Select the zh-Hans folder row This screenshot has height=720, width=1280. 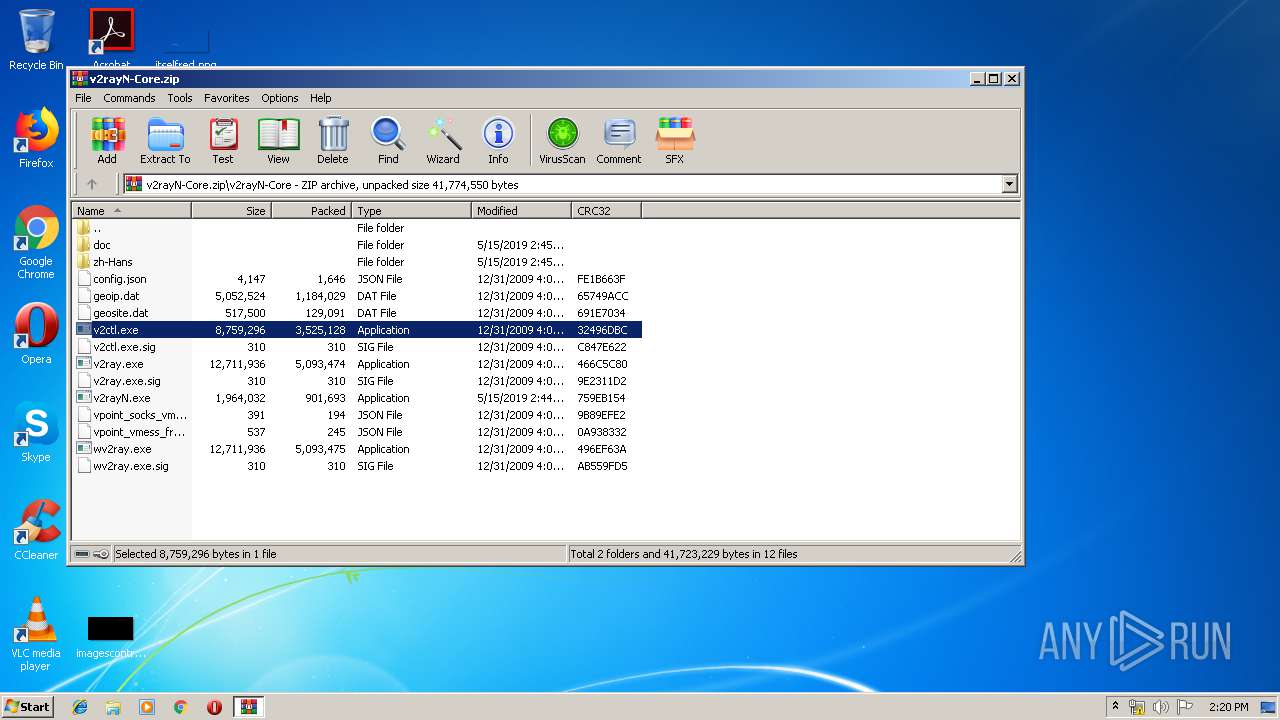(358, 262)
